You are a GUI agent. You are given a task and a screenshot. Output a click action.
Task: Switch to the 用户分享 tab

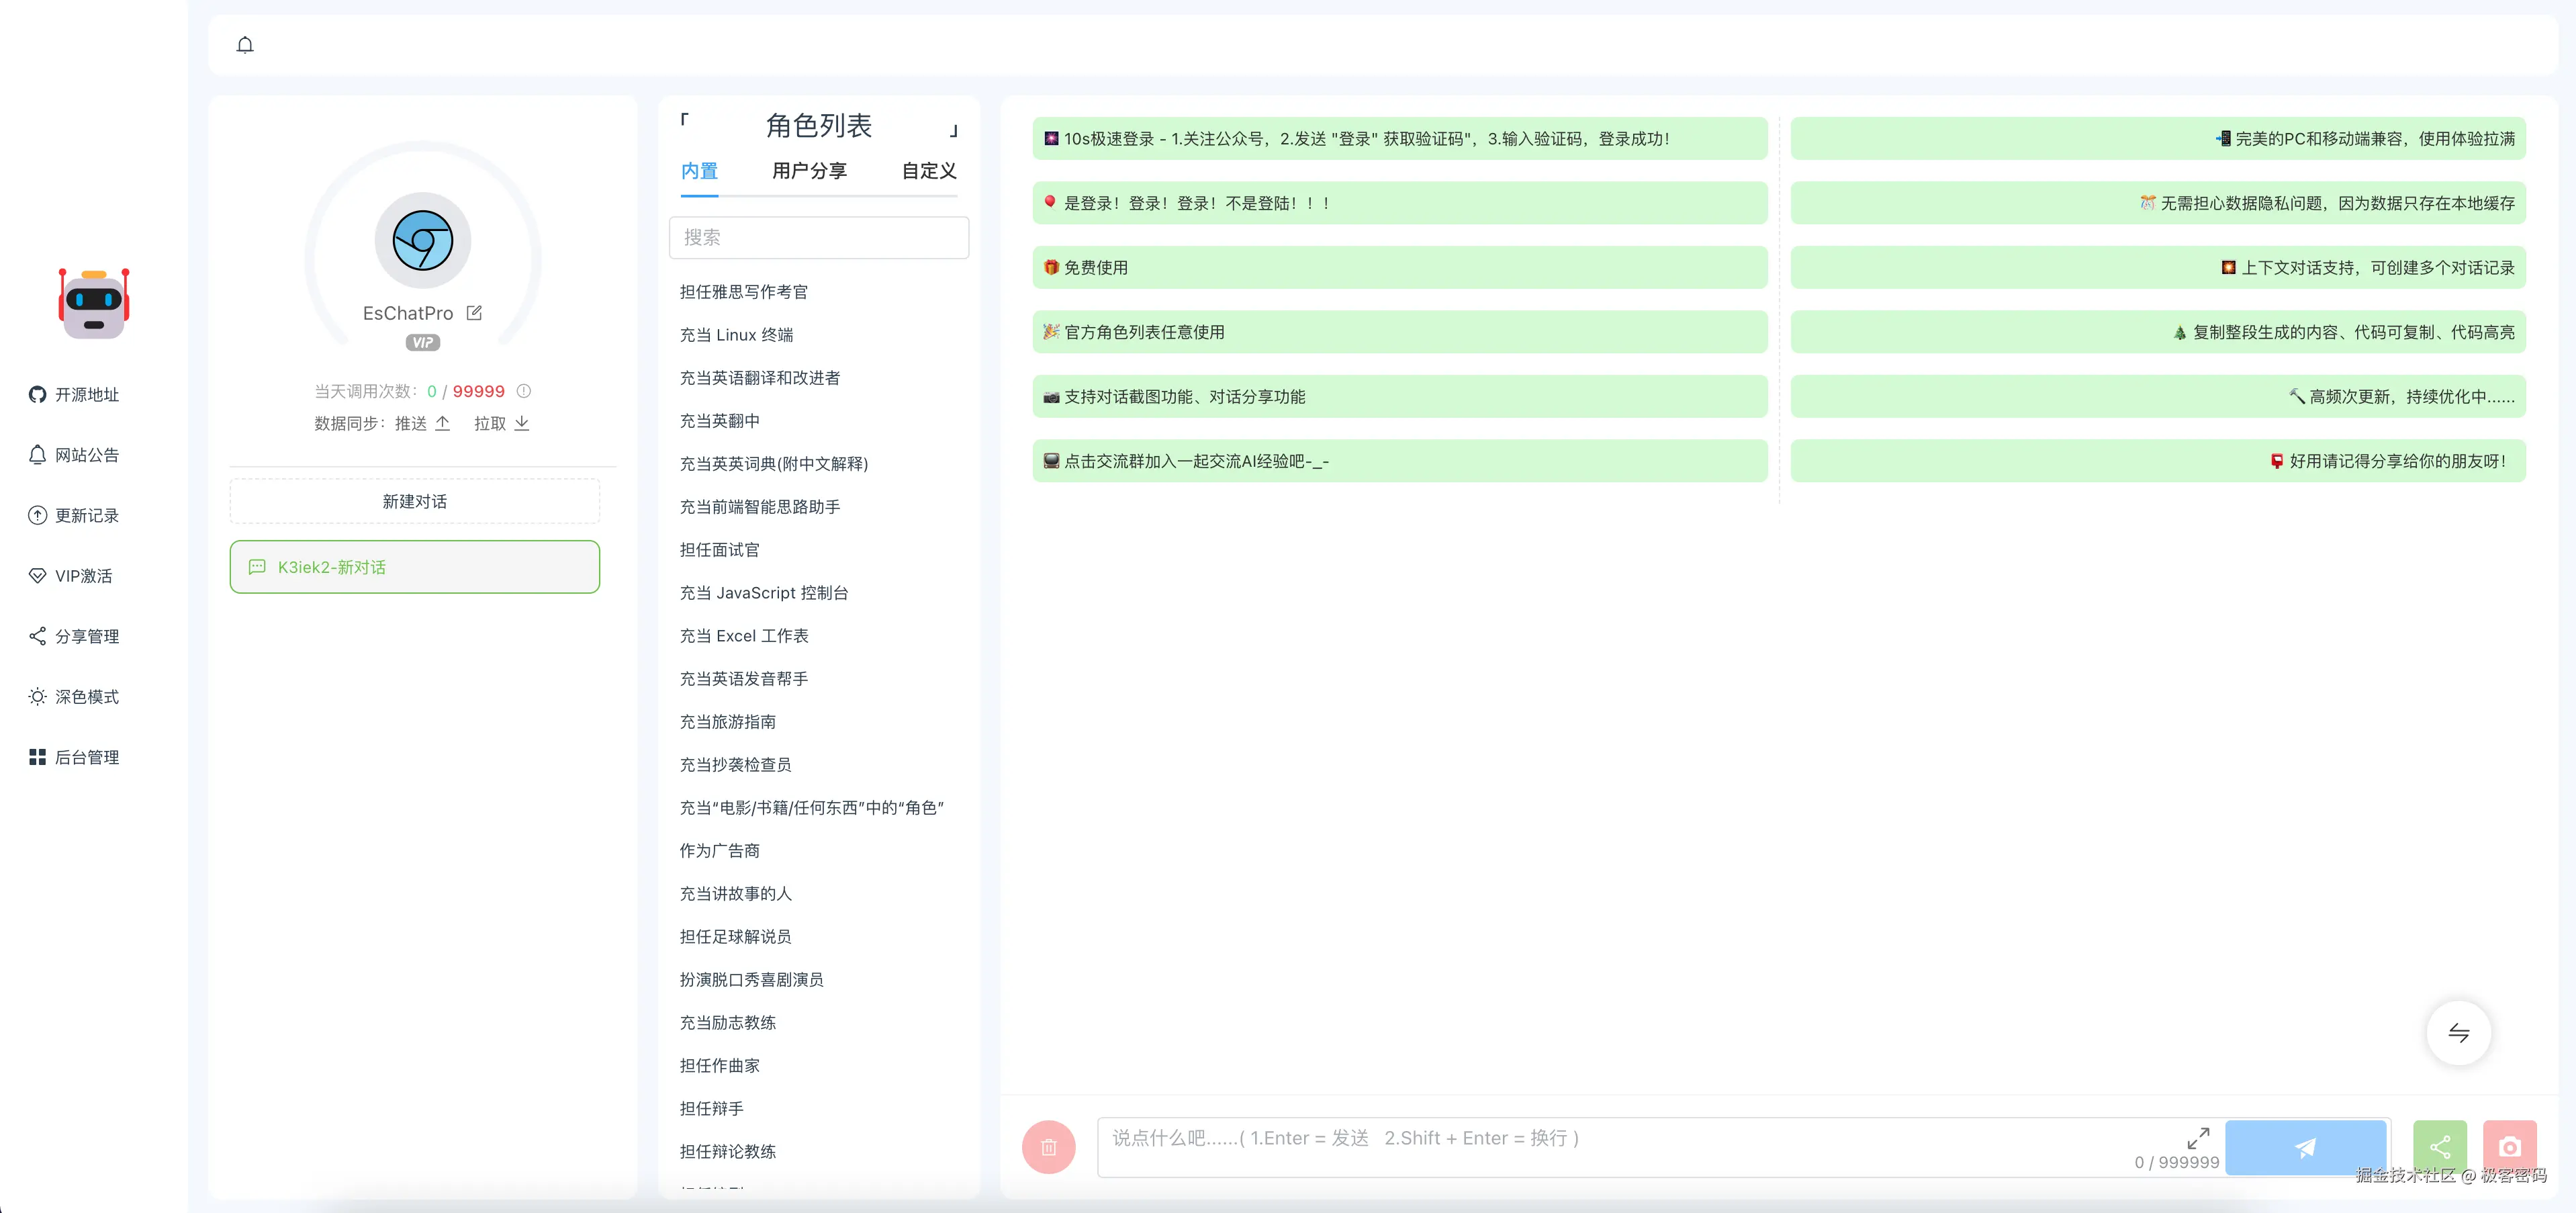809,171
